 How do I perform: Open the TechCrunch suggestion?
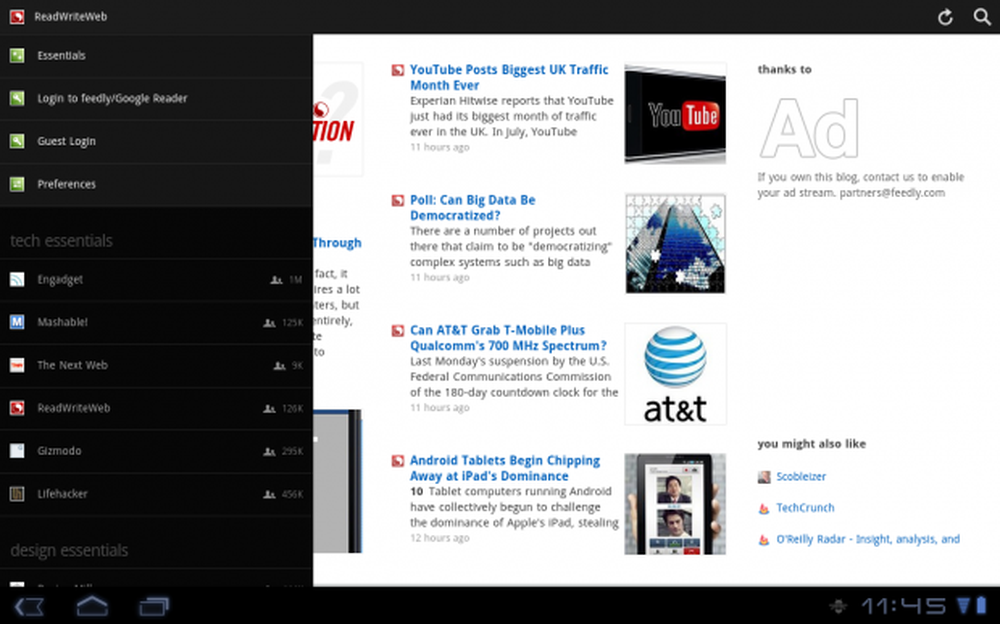805,508
